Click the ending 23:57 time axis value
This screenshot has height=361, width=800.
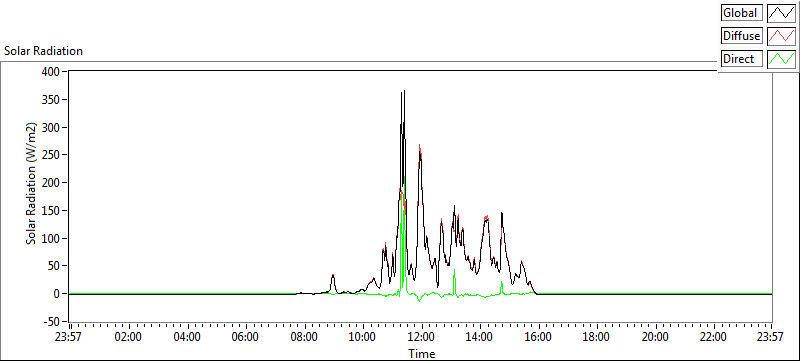(x=771, y=337)
